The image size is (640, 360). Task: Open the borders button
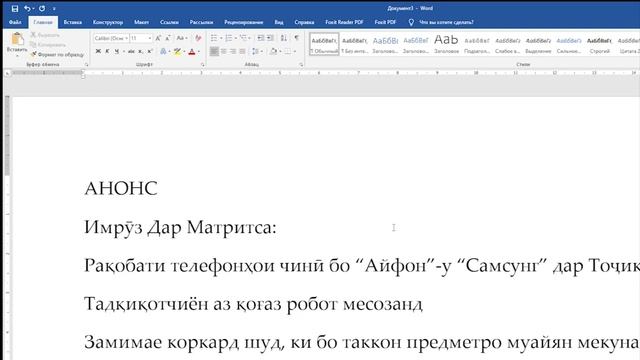[x=288, y=51]
